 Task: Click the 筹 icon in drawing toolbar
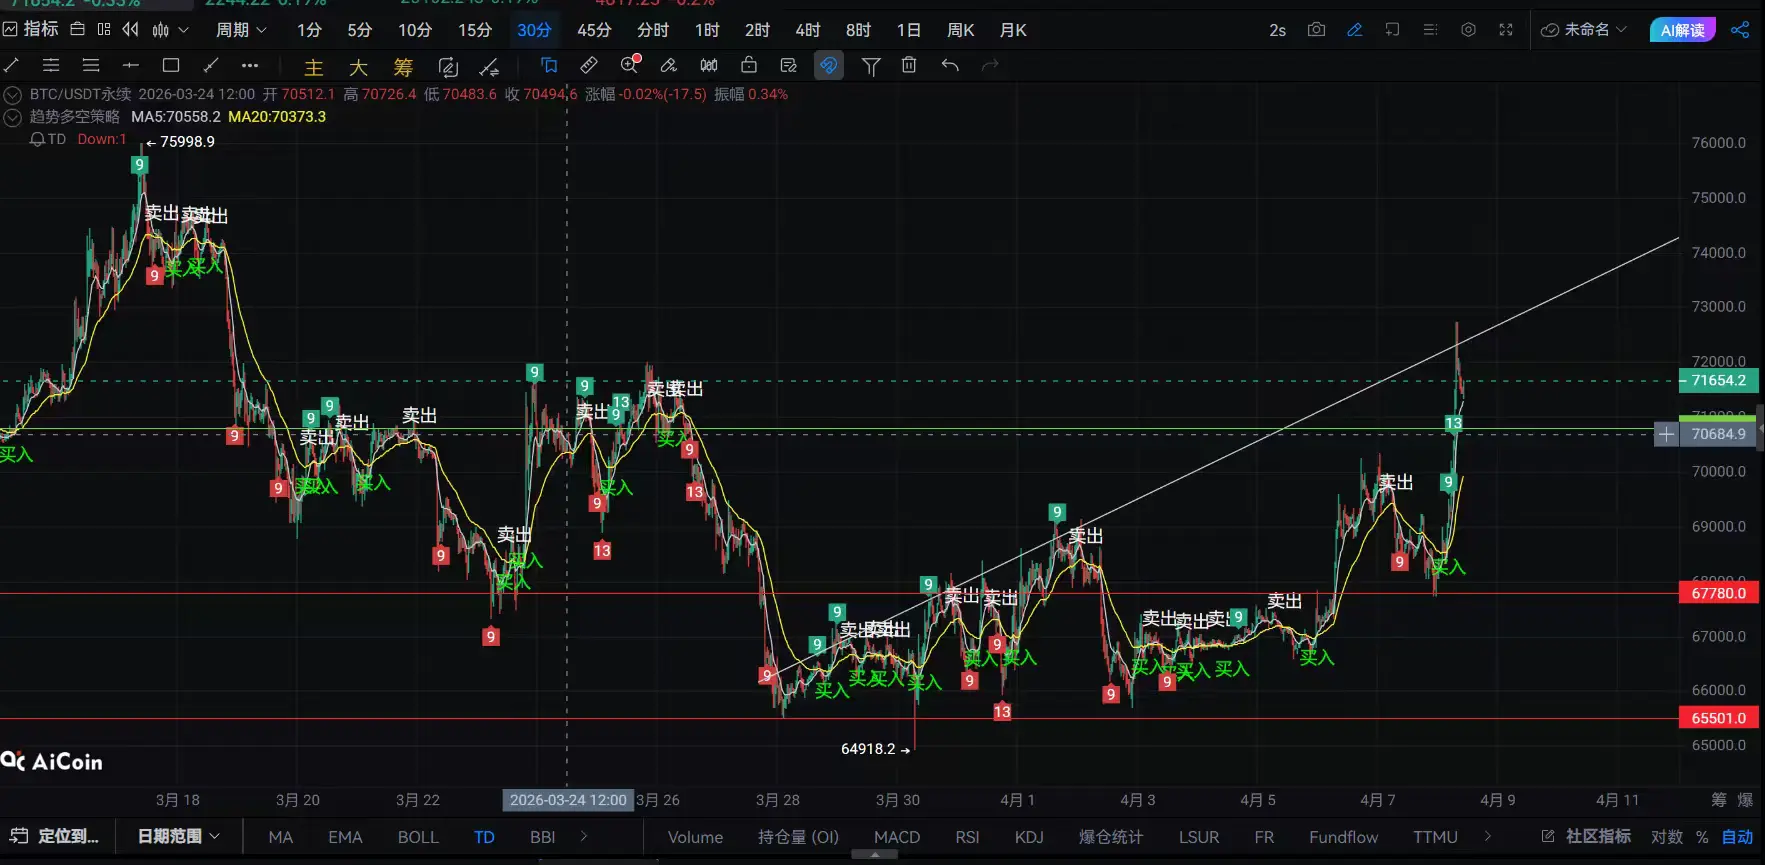tap(403, 67)
